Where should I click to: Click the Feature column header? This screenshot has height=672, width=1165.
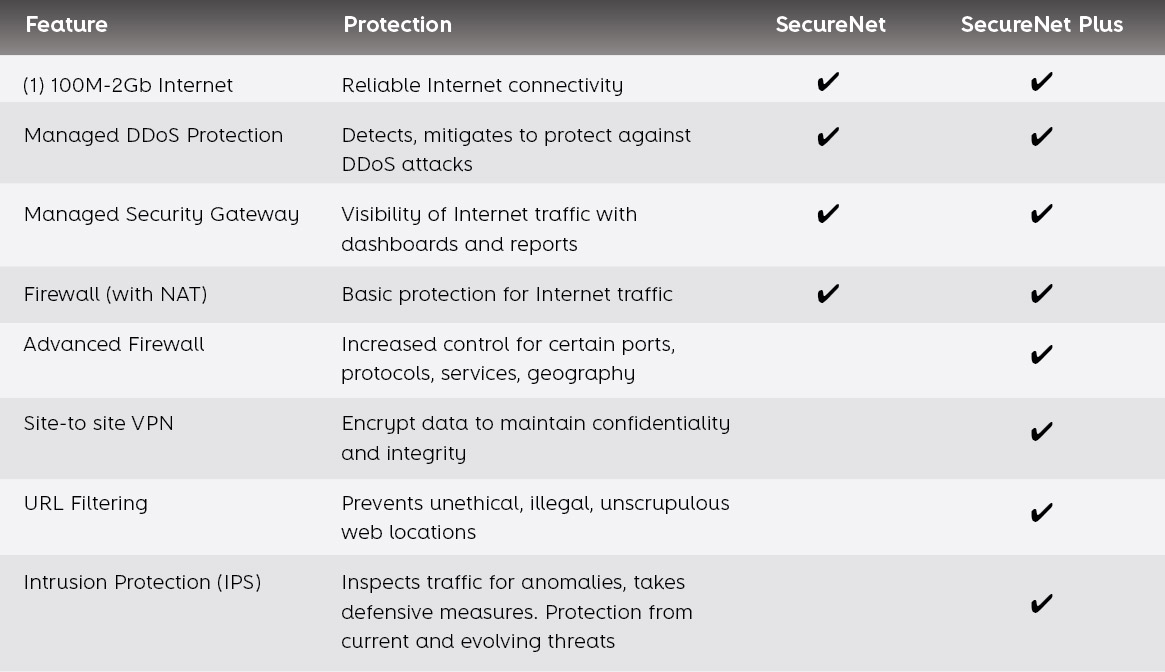tap(66, 25)
